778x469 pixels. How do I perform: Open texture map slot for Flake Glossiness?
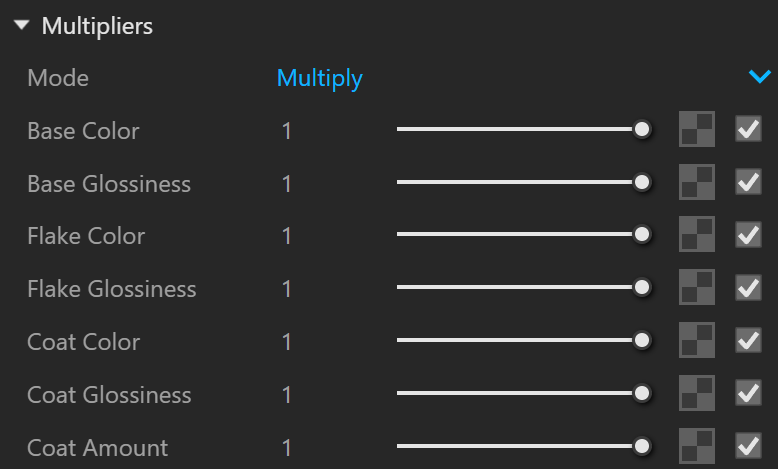[697, 287]
